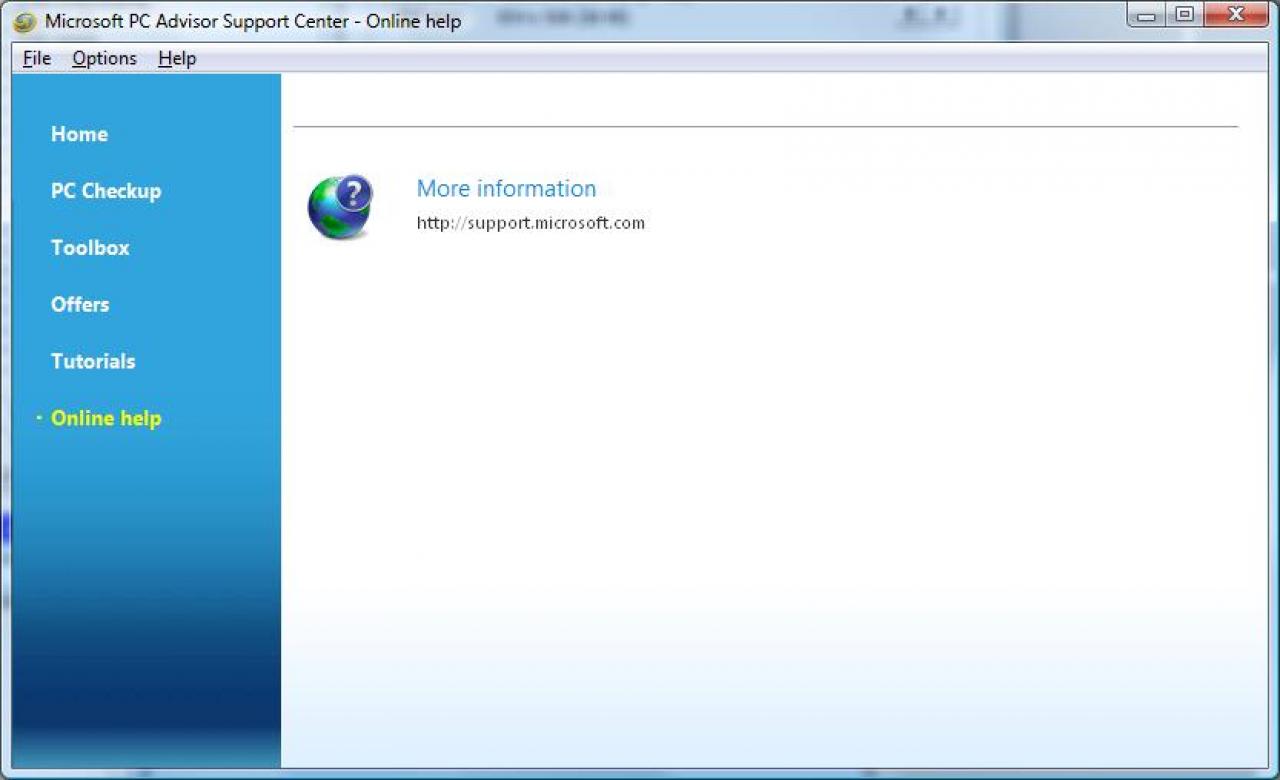Click the globe help icon
The image size is (1280, 780).
click(340, 207)
